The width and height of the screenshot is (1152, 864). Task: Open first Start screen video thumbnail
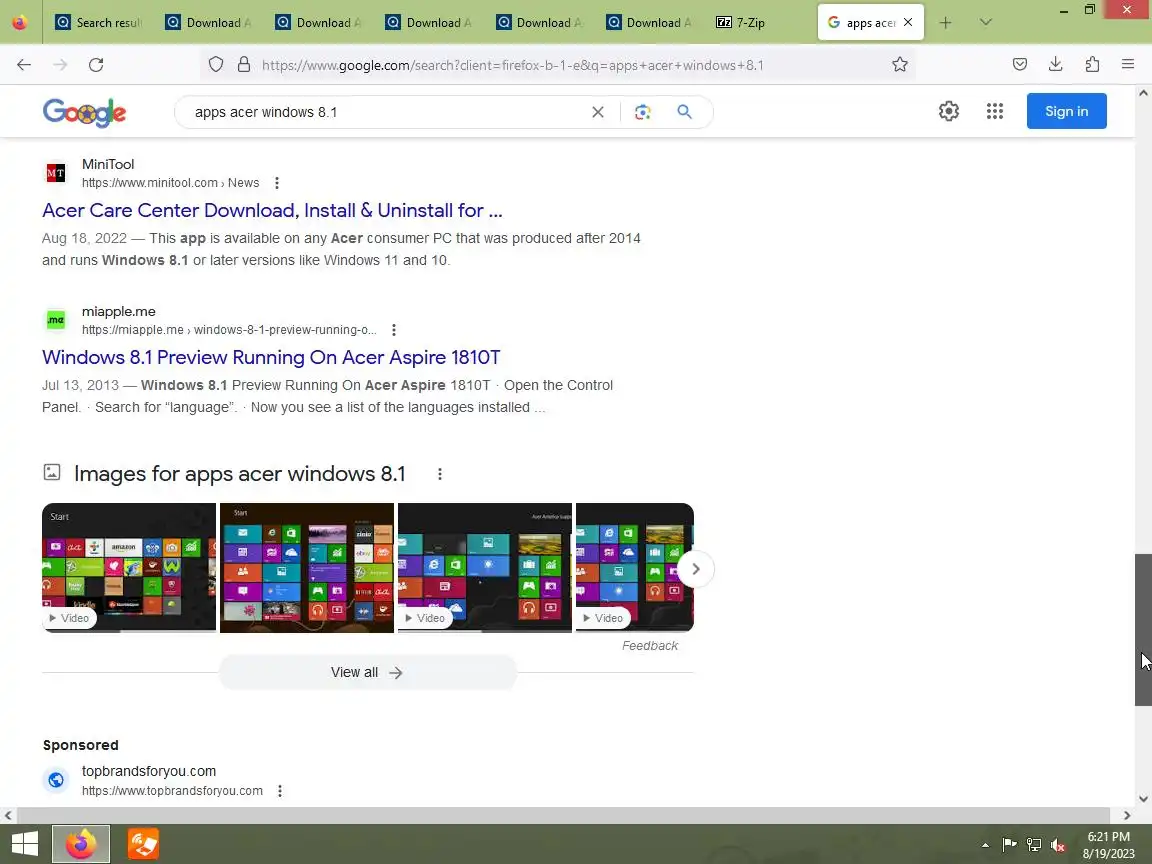click(x=129, y=567)
